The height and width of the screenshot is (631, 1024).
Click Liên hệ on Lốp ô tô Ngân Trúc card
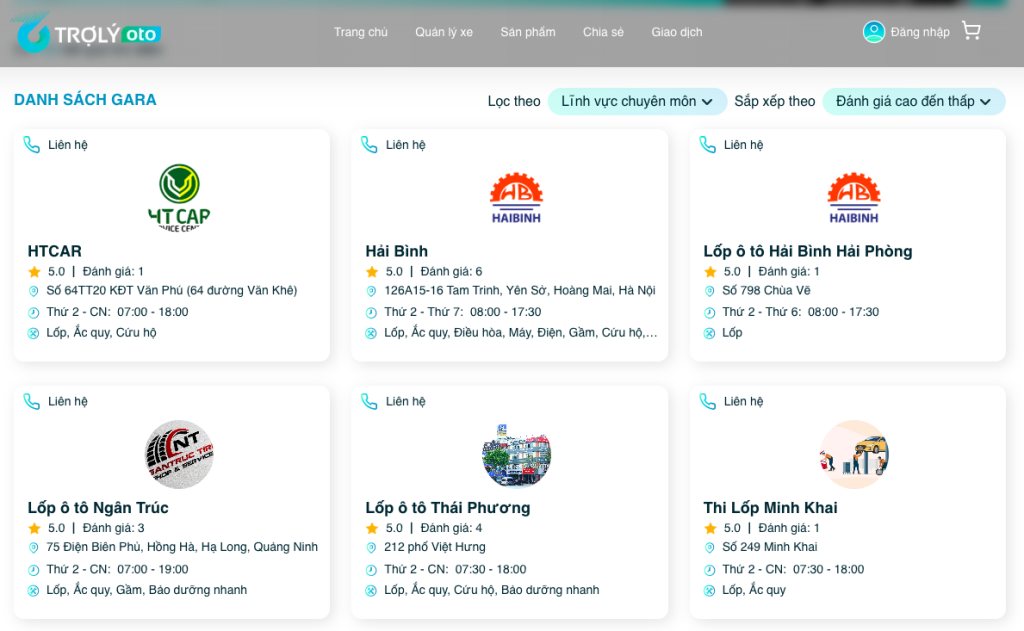[68, 402]
